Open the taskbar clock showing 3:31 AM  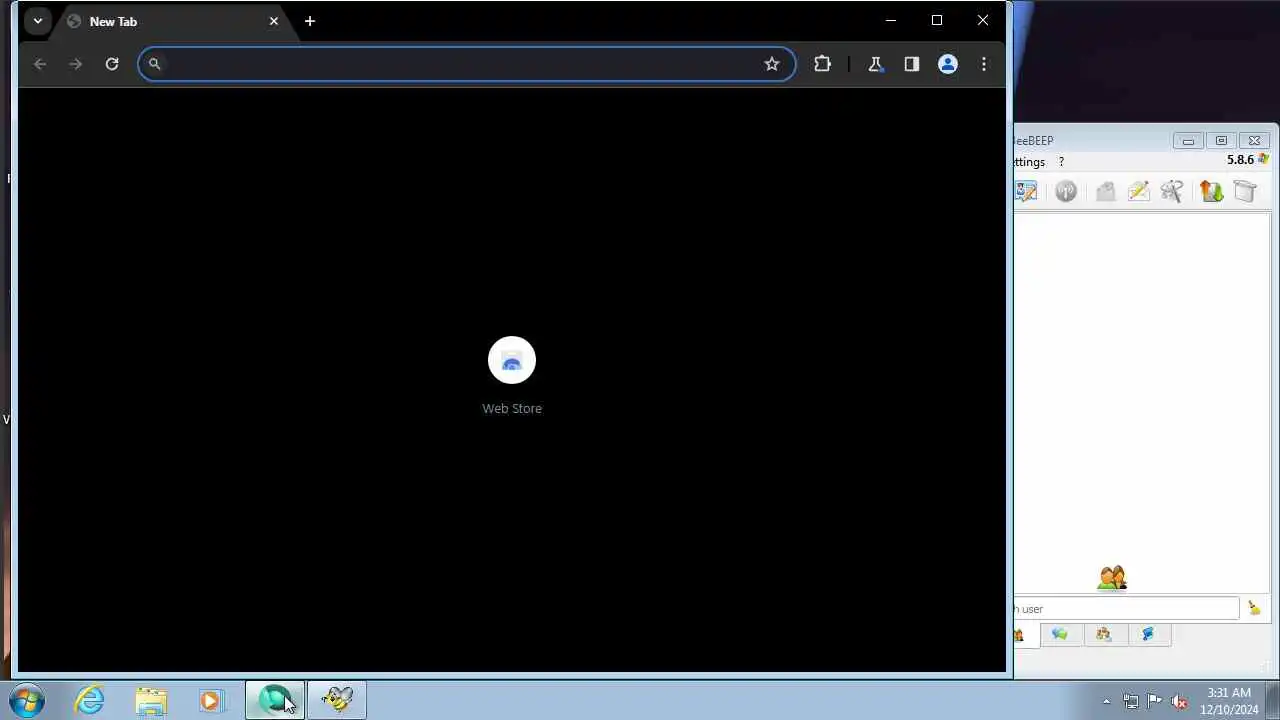(1229, 700)
